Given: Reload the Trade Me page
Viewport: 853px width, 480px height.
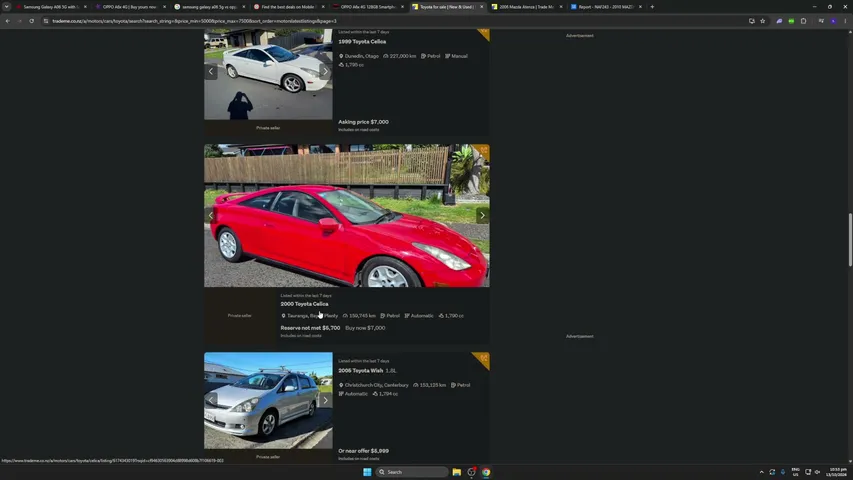Looking at the screenshot, I should pos(32,21).
